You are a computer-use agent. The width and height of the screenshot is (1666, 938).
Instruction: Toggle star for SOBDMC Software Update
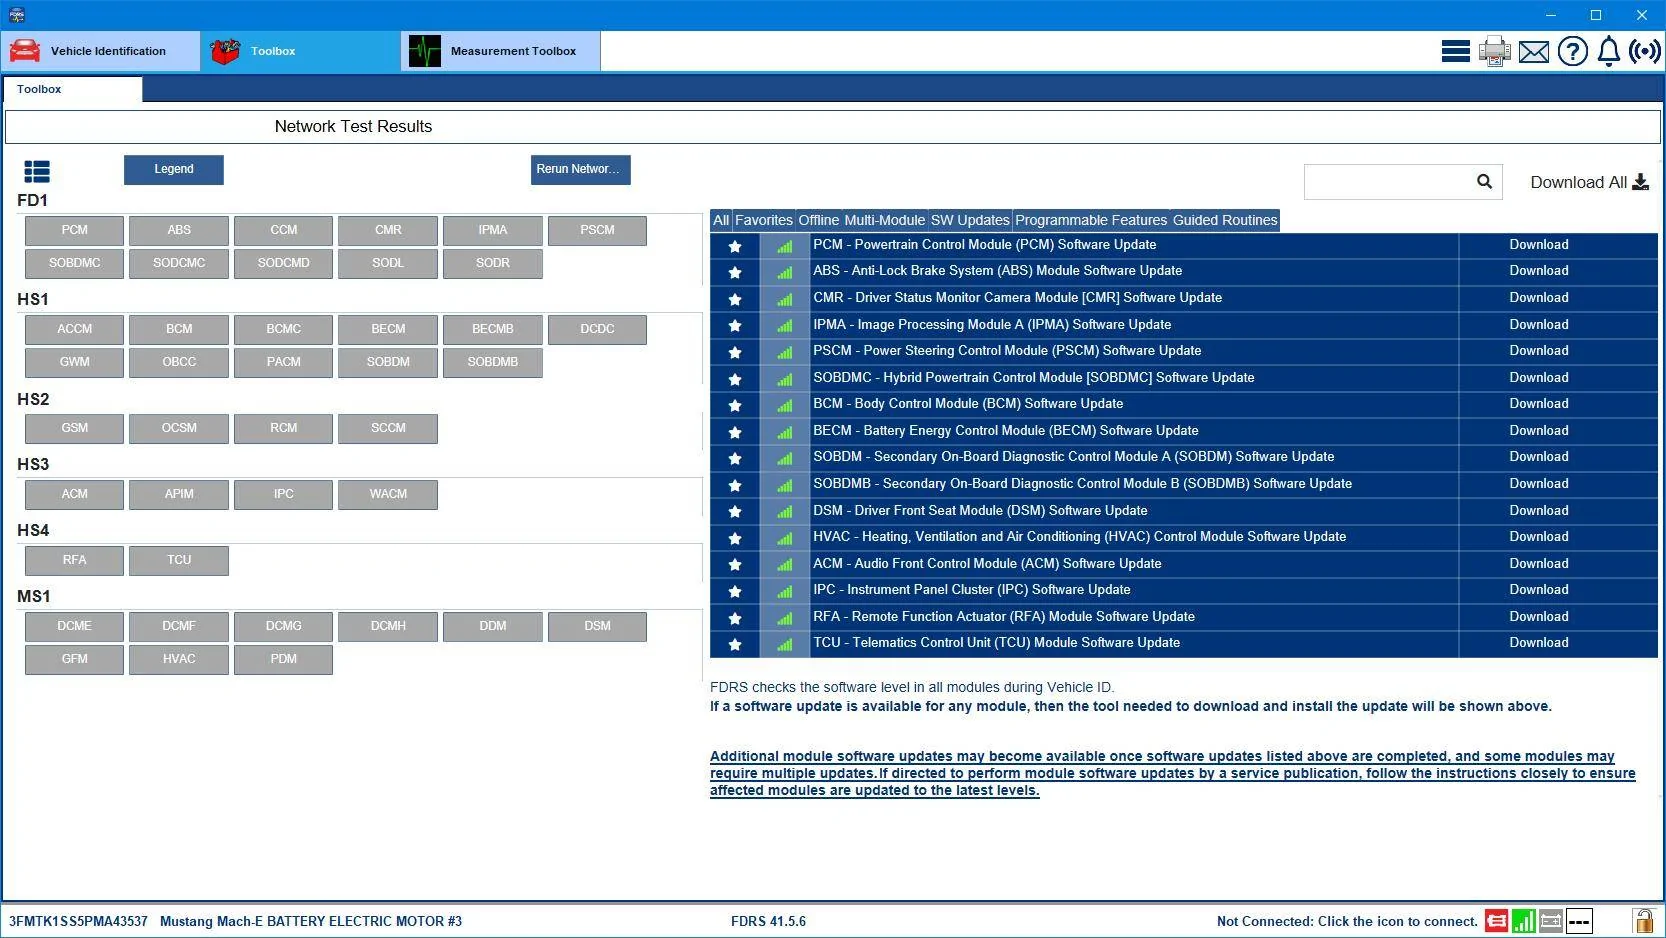(x=735, y=379)
